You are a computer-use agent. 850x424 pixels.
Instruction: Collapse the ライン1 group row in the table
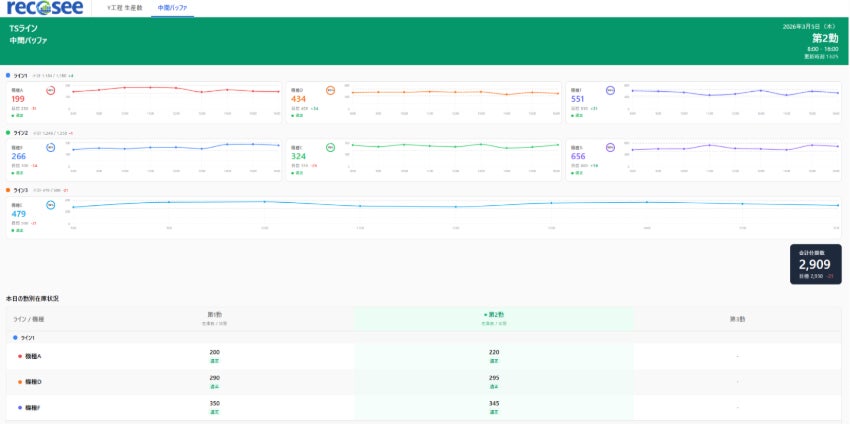(x=424, y=338)
